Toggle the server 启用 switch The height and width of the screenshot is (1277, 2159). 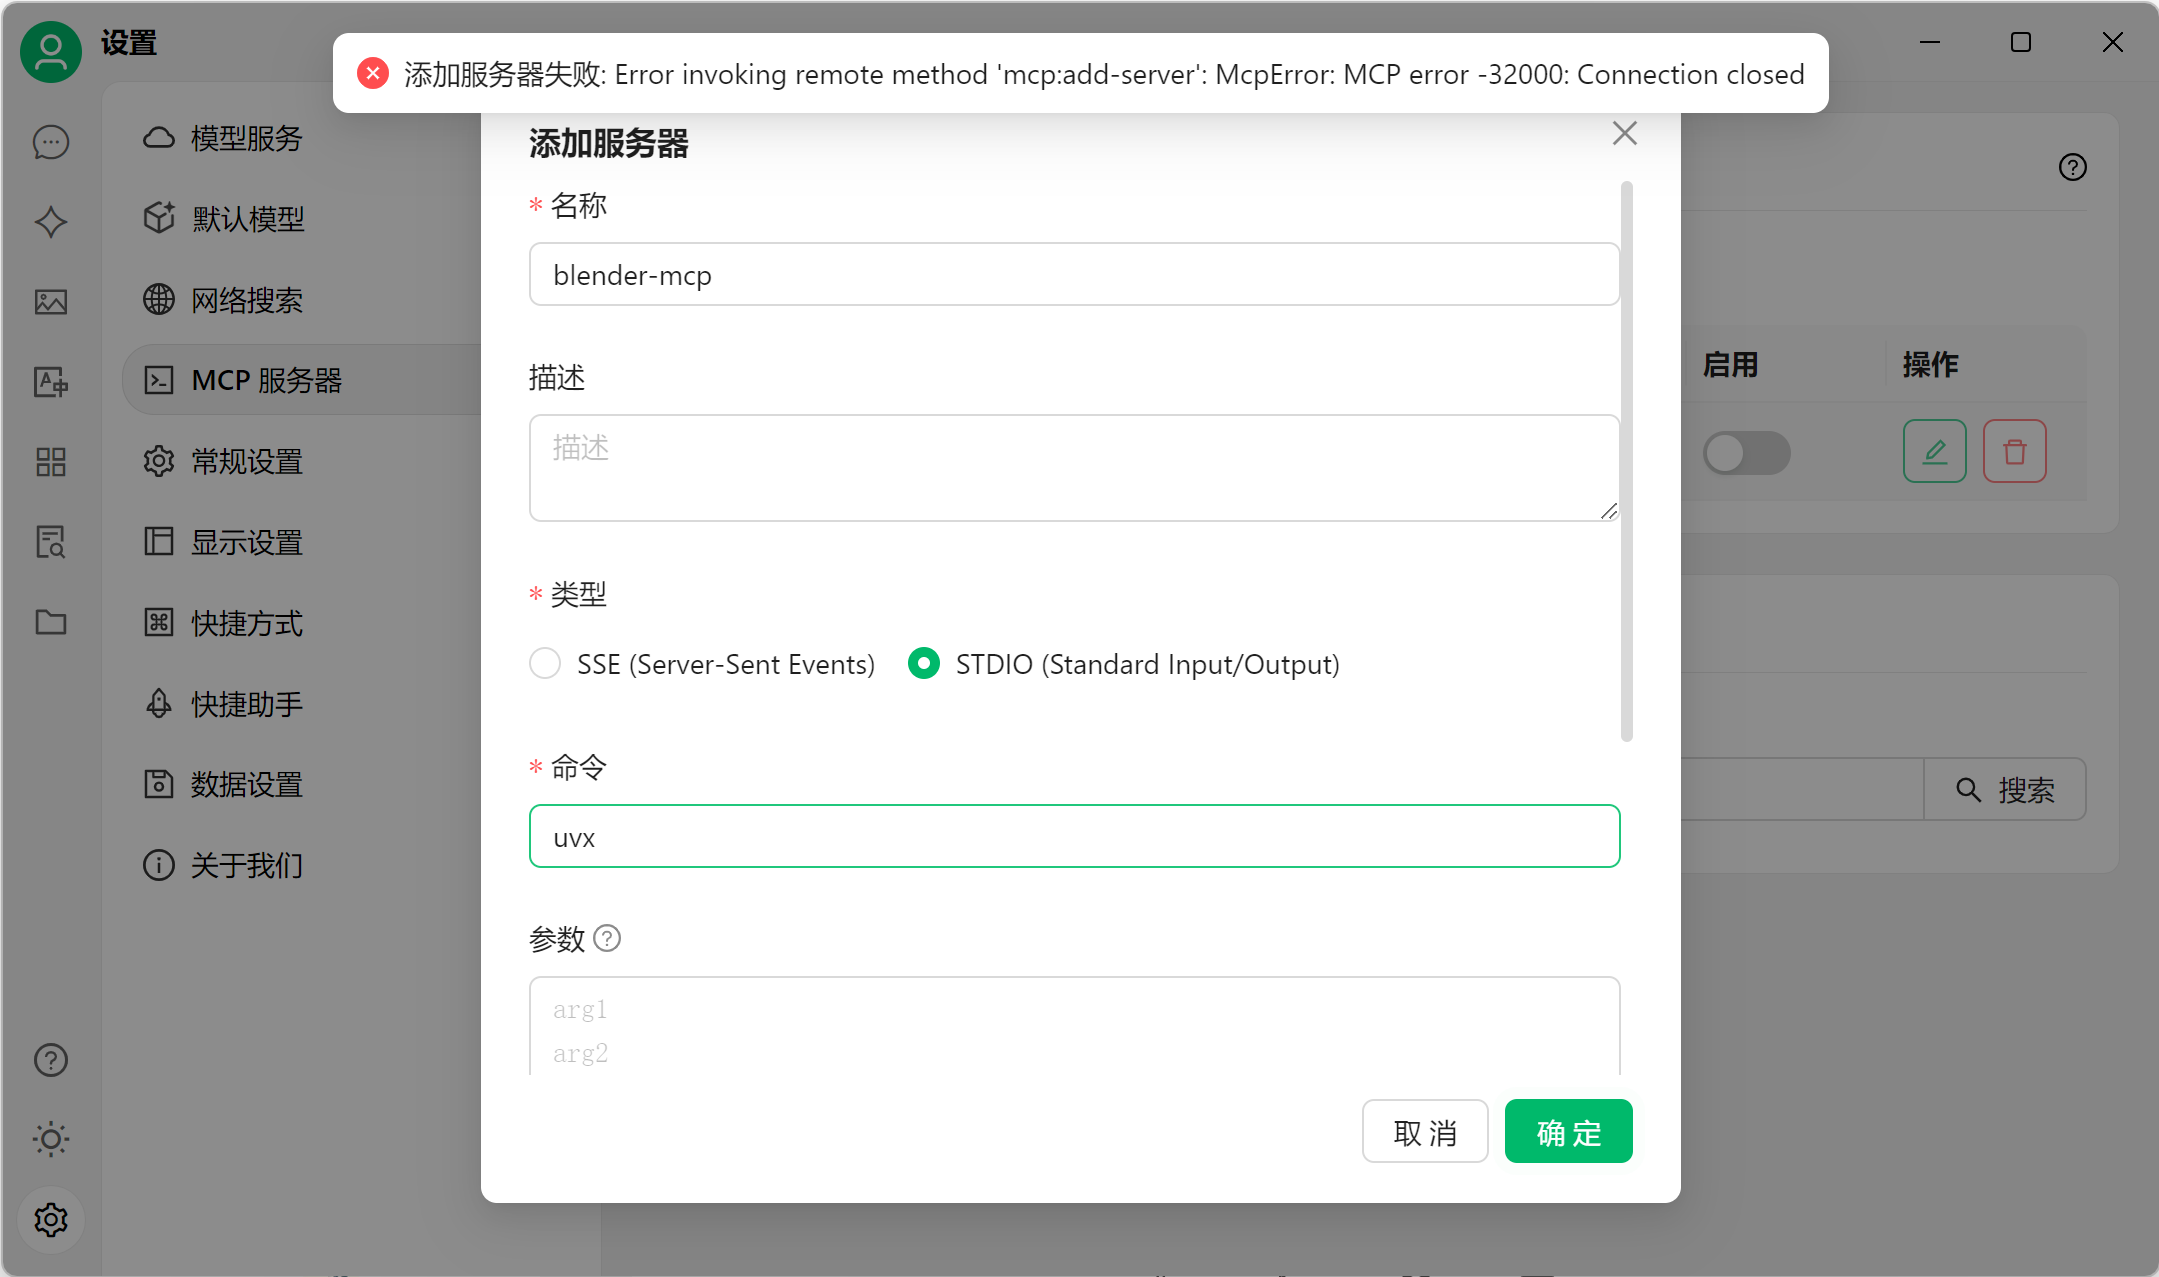coord(1746,453)
